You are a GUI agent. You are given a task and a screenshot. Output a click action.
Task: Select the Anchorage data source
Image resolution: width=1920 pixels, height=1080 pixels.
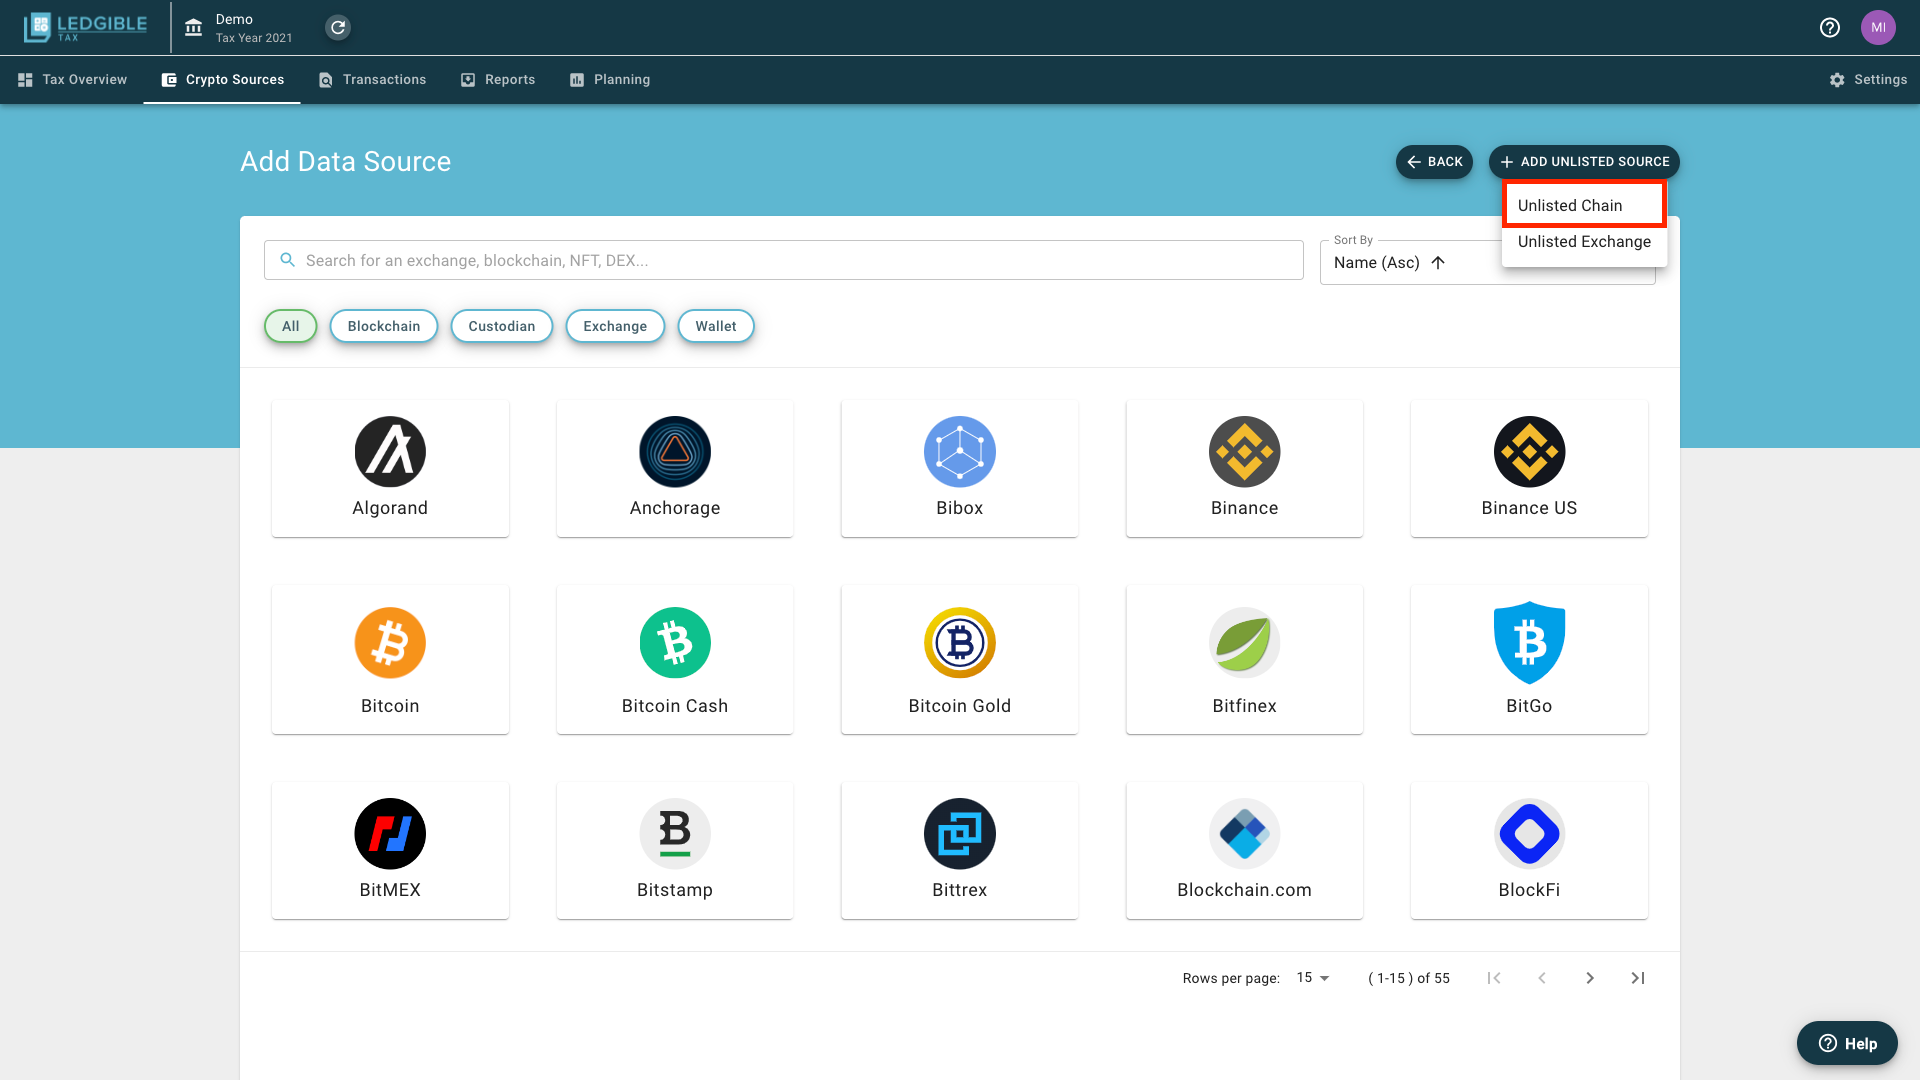(675, 468)
